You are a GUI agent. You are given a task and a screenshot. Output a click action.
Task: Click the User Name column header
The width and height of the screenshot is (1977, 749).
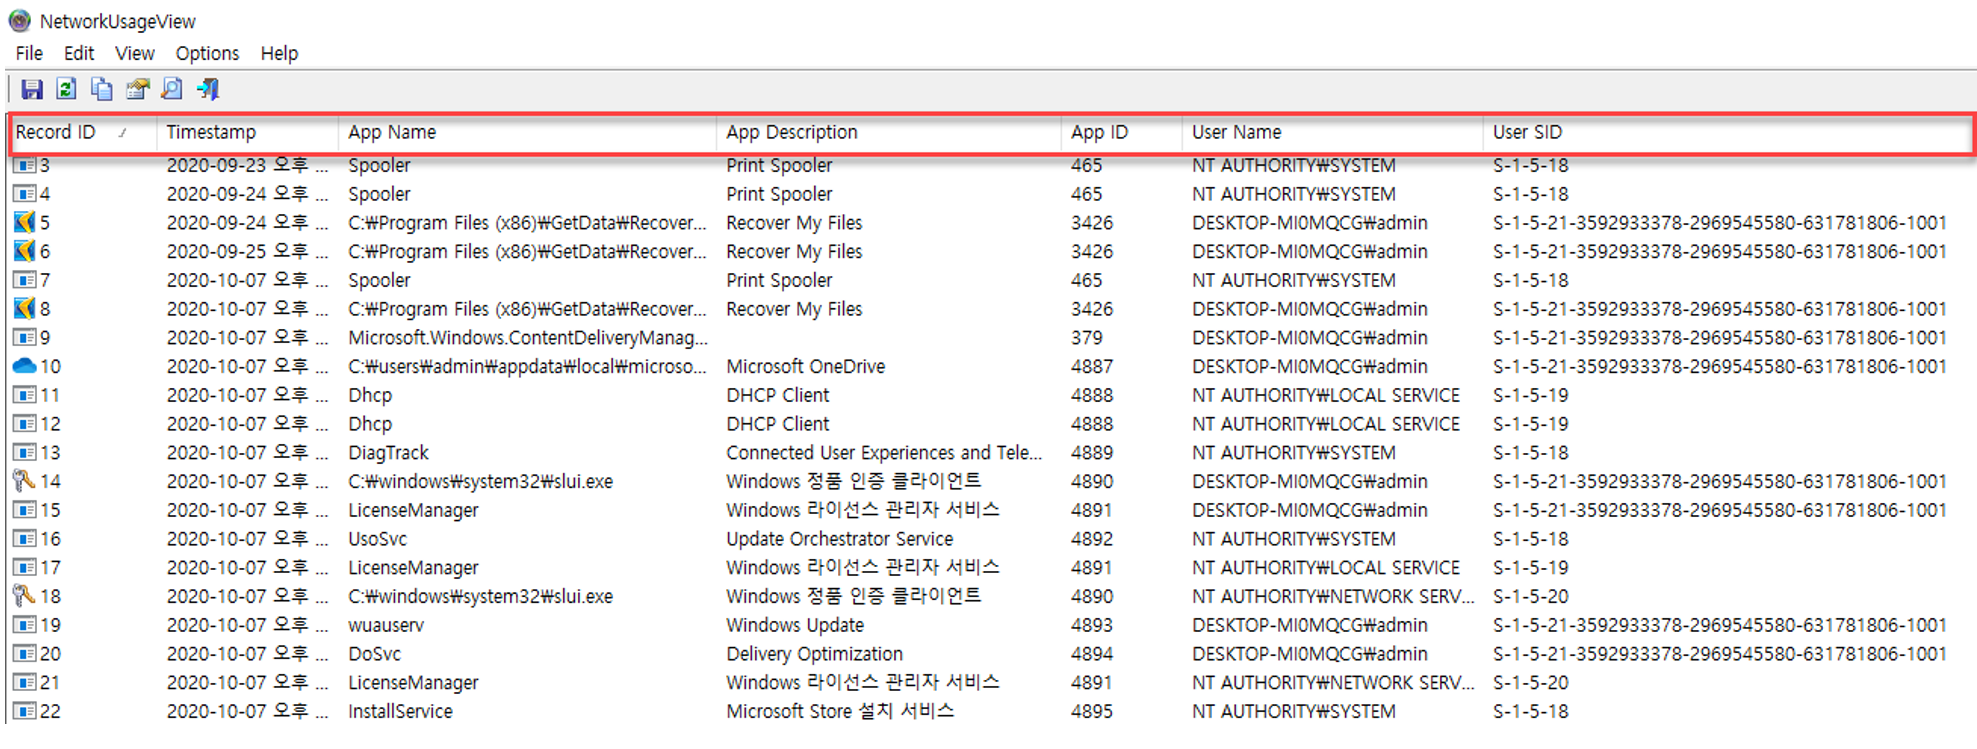click(x=1236, y=133)
